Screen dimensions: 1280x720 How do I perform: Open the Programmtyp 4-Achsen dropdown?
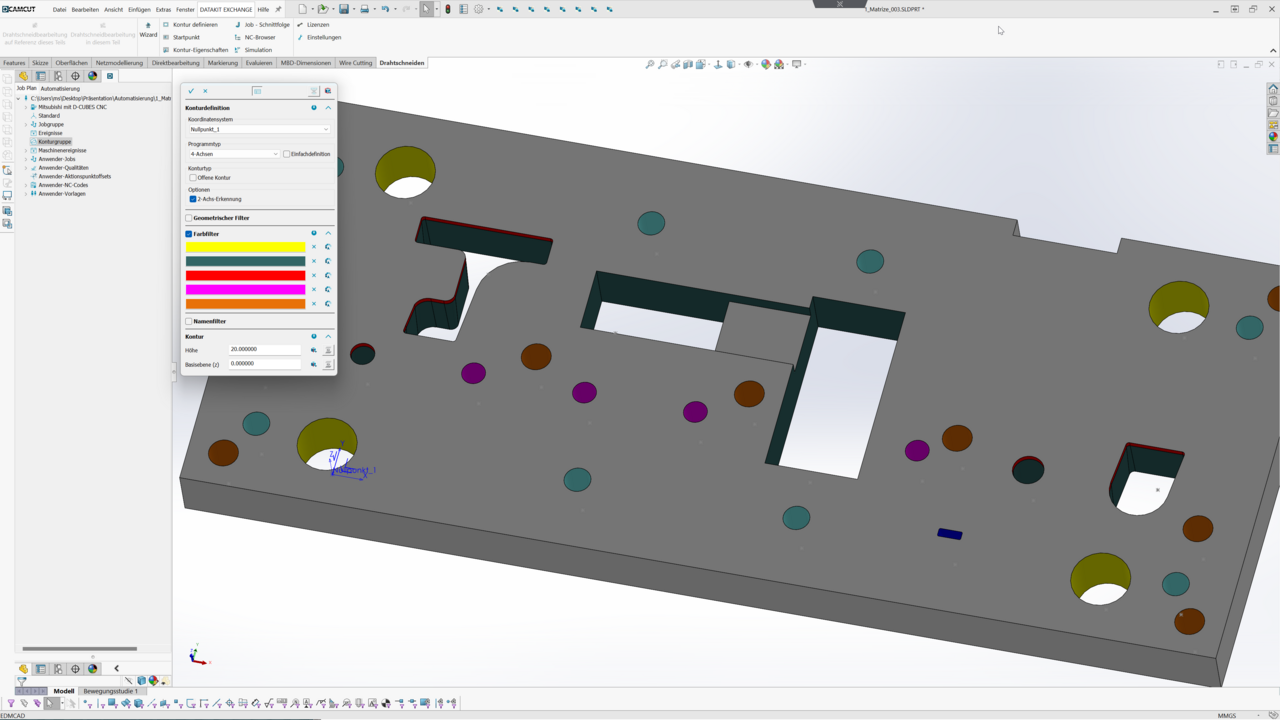point(234,154)
